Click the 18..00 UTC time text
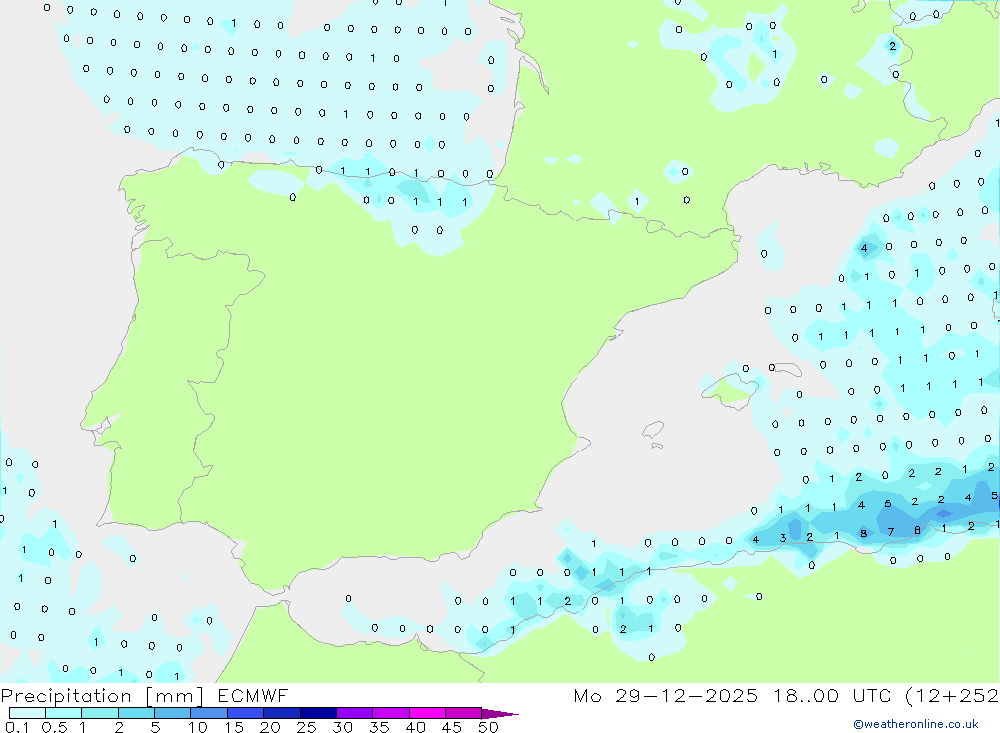The width and height of the screenshot is (1000, 733). click(x=832, y=695)
